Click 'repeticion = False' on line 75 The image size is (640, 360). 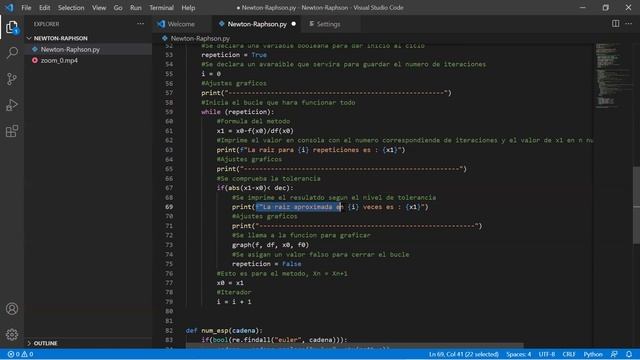point(267,264)
